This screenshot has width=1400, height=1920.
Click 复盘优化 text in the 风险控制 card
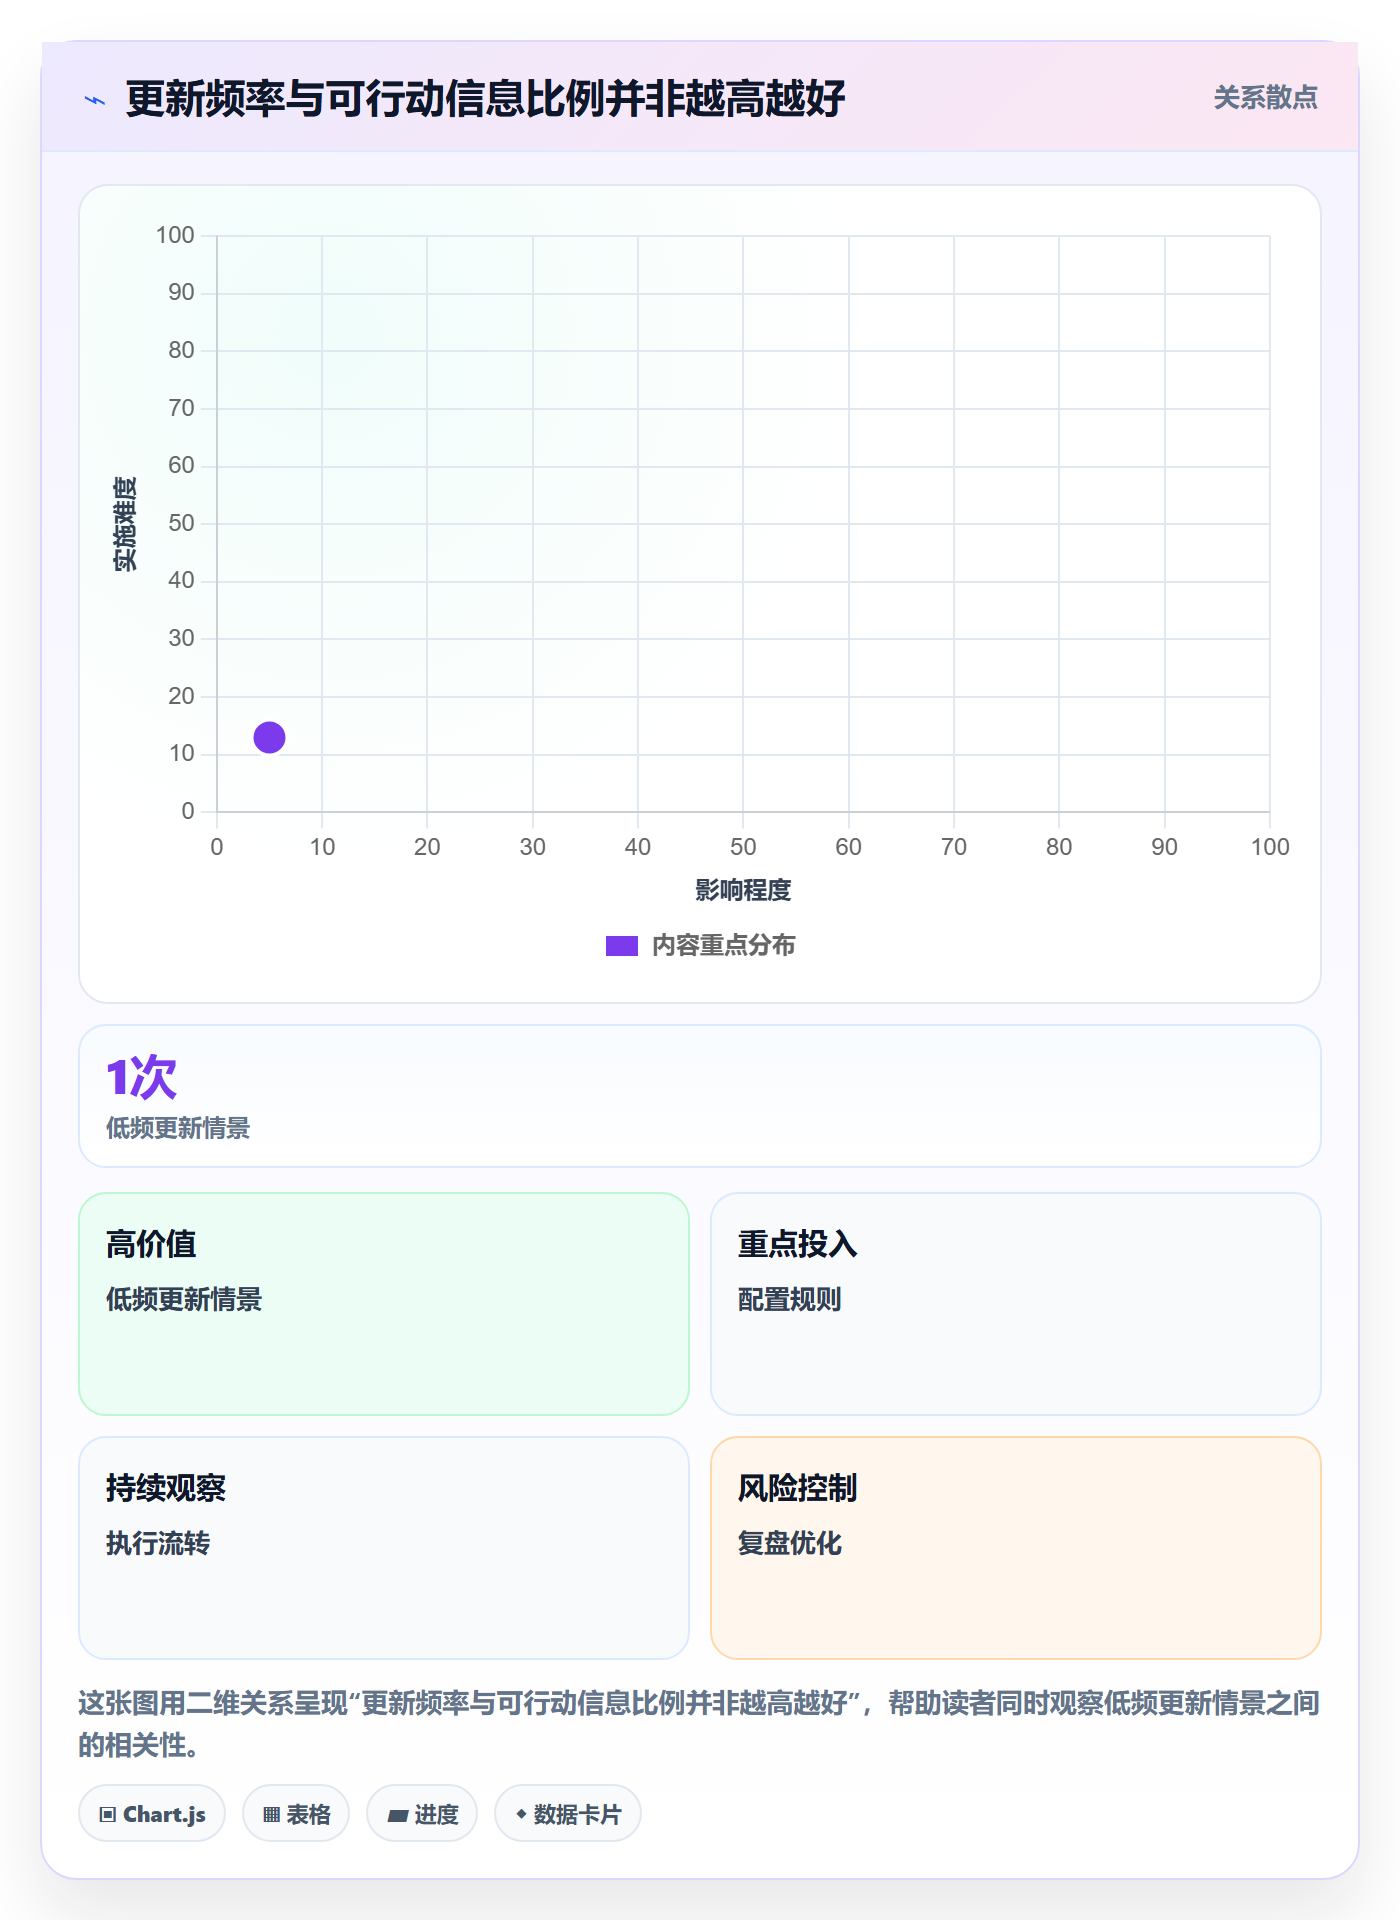(790, 1544)
